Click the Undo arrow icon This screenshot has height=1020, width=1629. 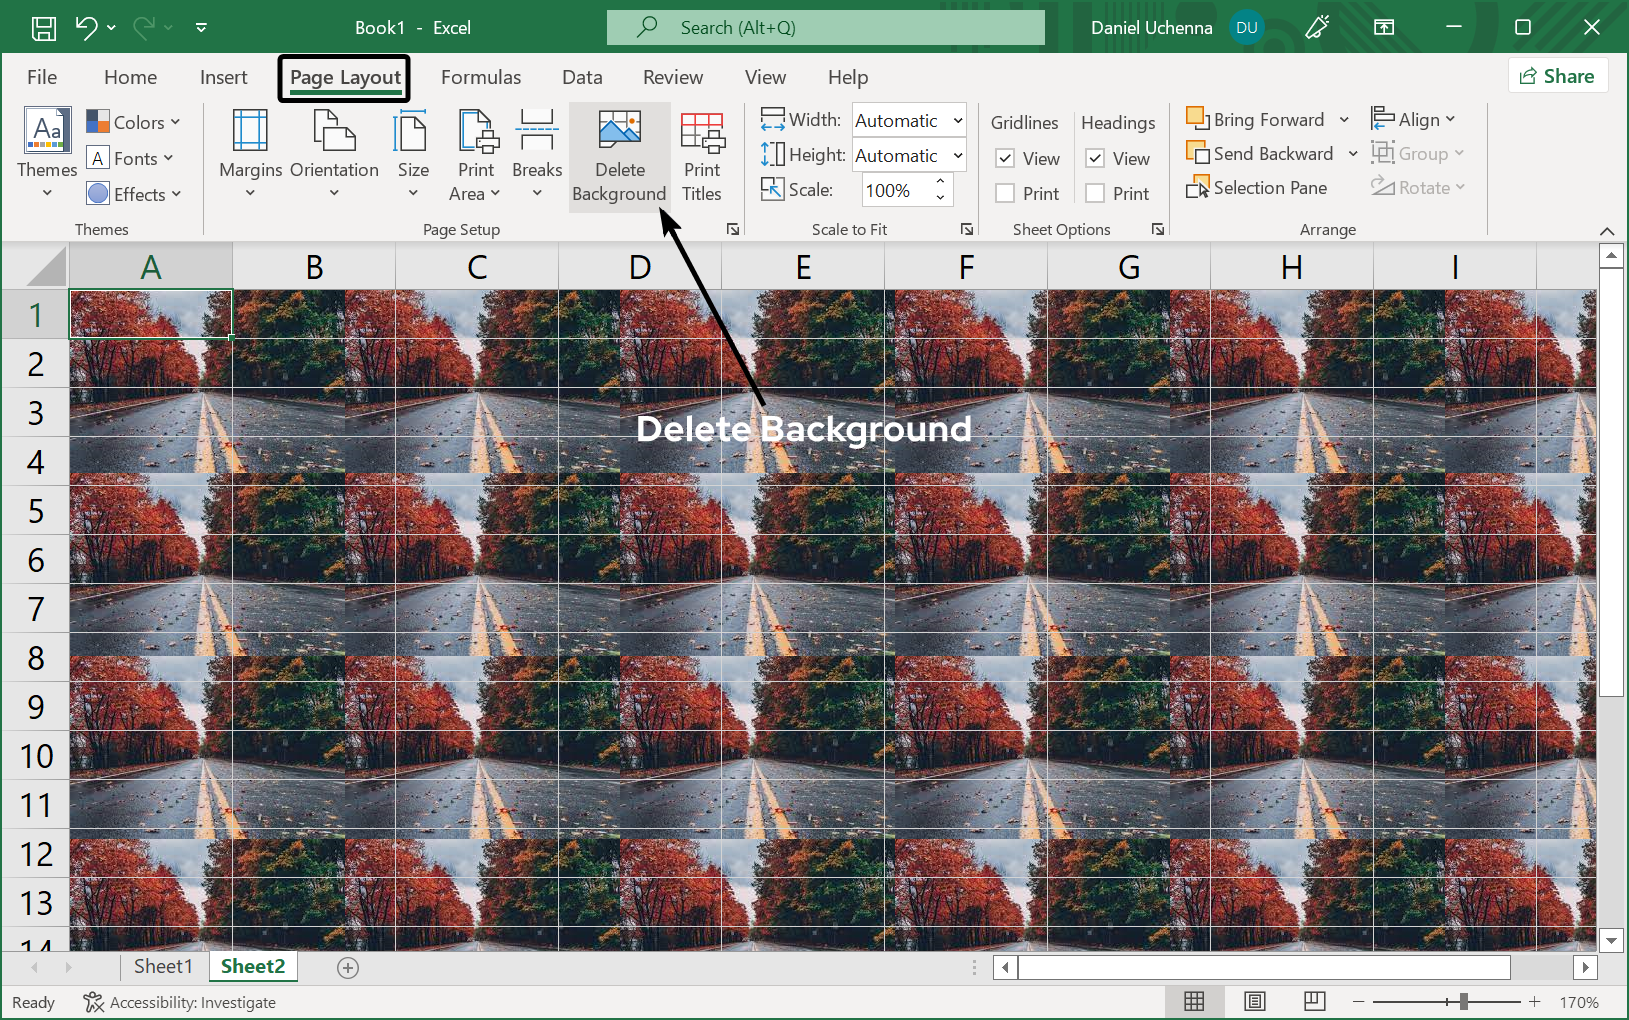(x=86, y=28)
